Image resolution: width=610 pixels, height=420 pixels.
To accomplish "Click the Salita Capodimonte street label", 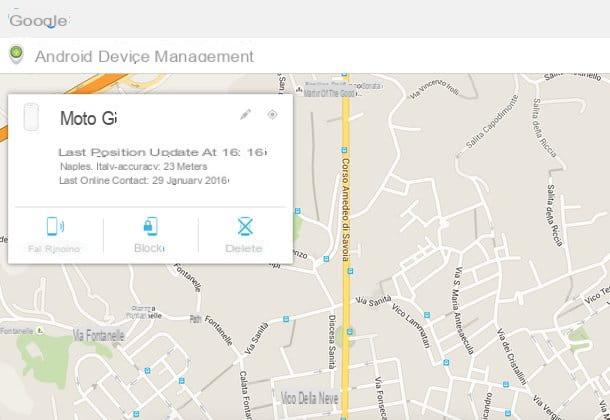I will (x=492, y=121).
